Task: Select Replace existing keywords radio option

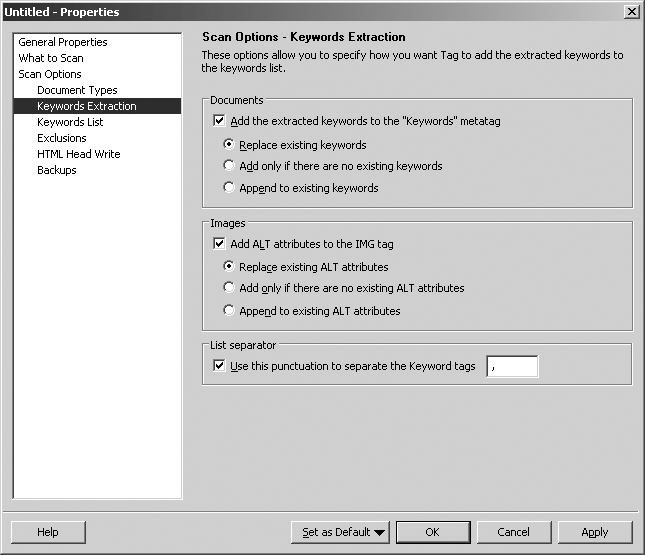Action: tap(230, 145)
